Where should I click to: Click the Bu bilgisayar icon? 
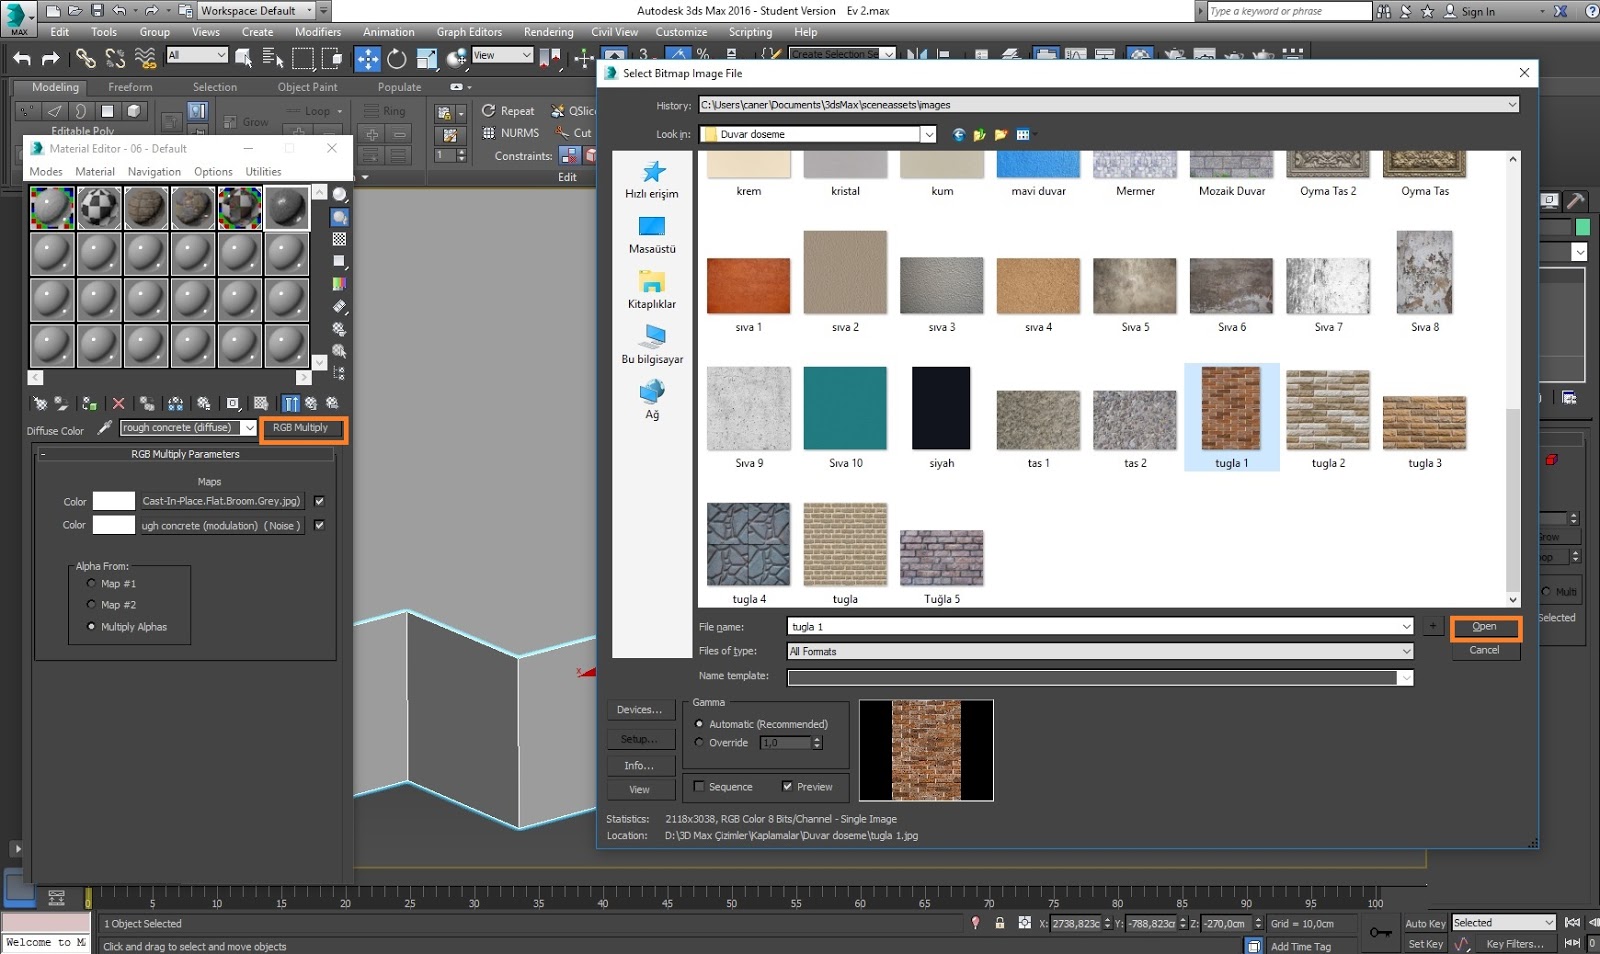pyautogui.click(x=653, y=337)
